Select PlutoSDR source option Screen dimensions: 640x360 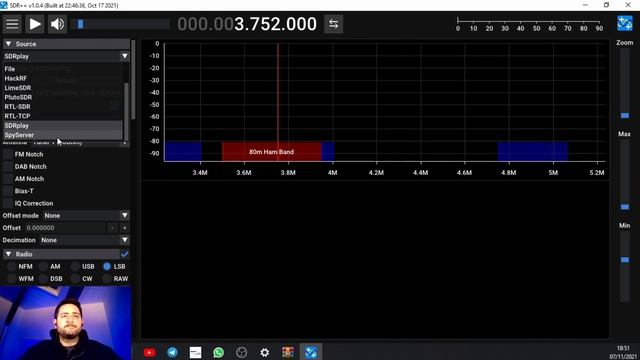pos(63,97)
